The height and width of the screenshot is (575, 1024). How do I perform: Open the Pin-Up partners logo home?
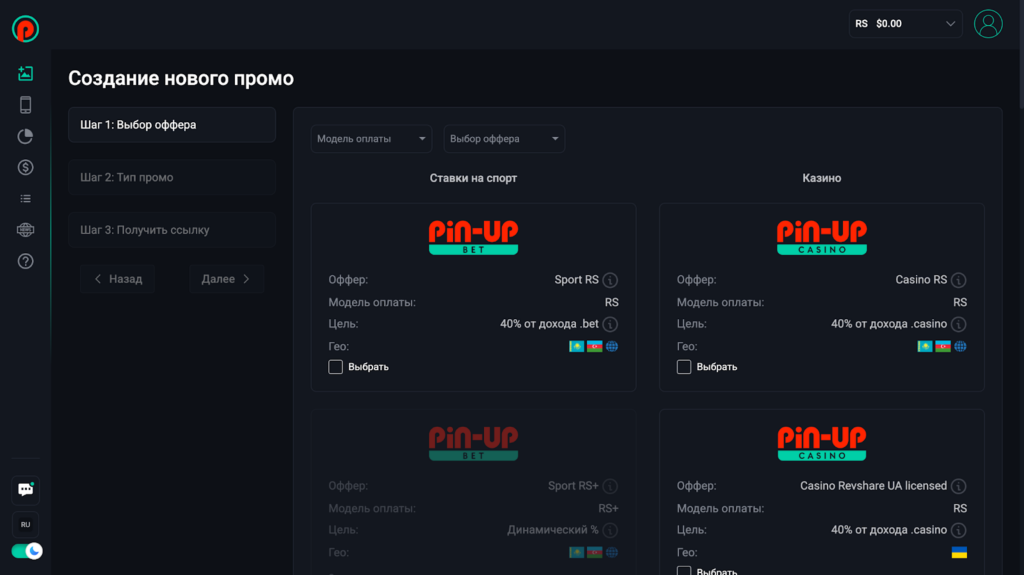pos(25,29)
